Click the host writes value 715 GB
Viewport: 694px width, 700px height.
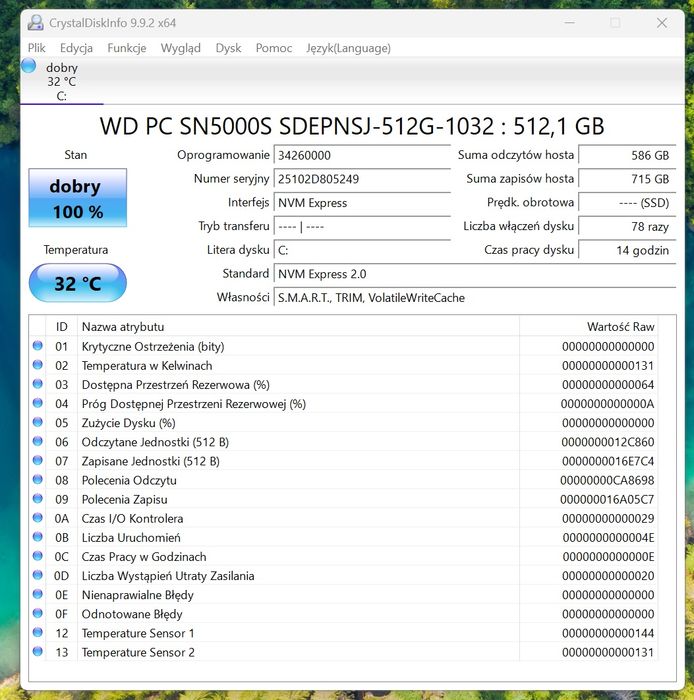[627, 179]
